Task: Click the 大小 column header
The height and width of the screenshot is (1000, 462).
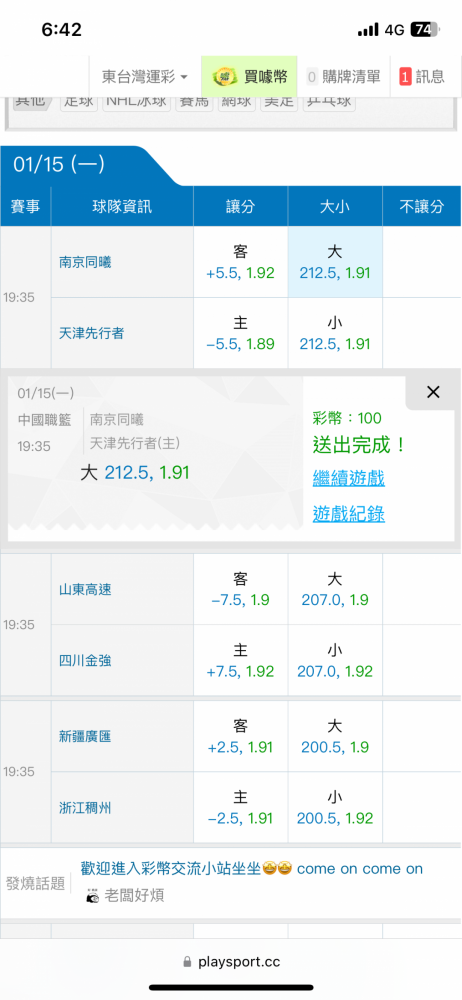Action: click(335, 206)
